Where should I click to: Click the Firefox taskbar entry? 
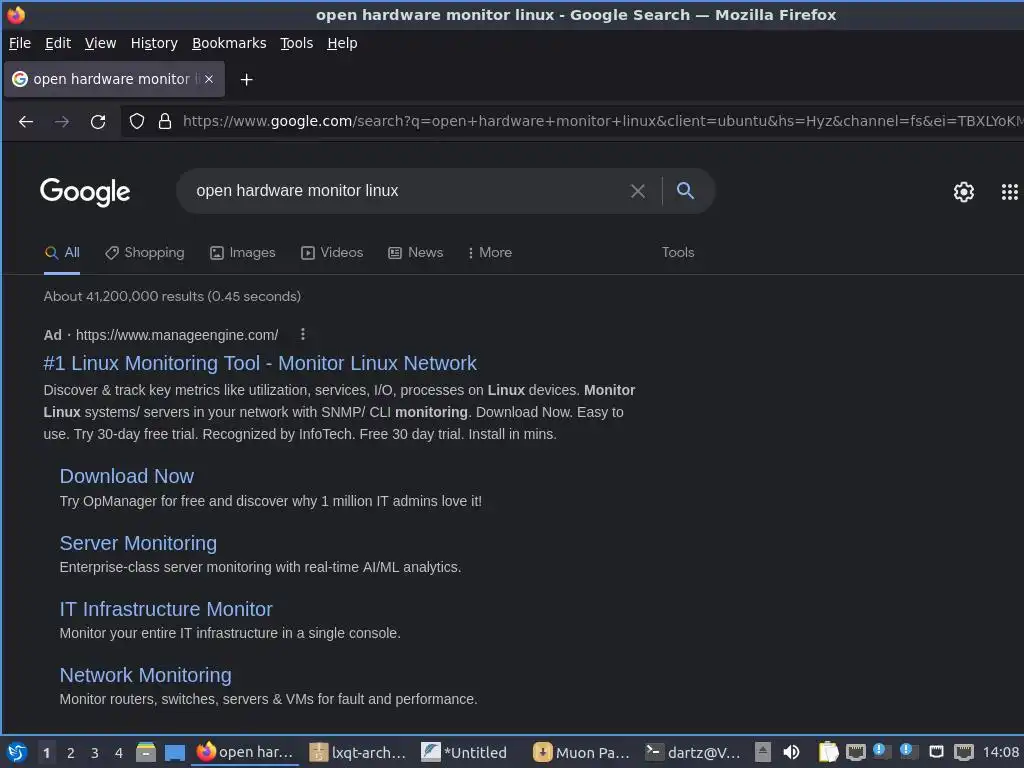pos(245,753)
